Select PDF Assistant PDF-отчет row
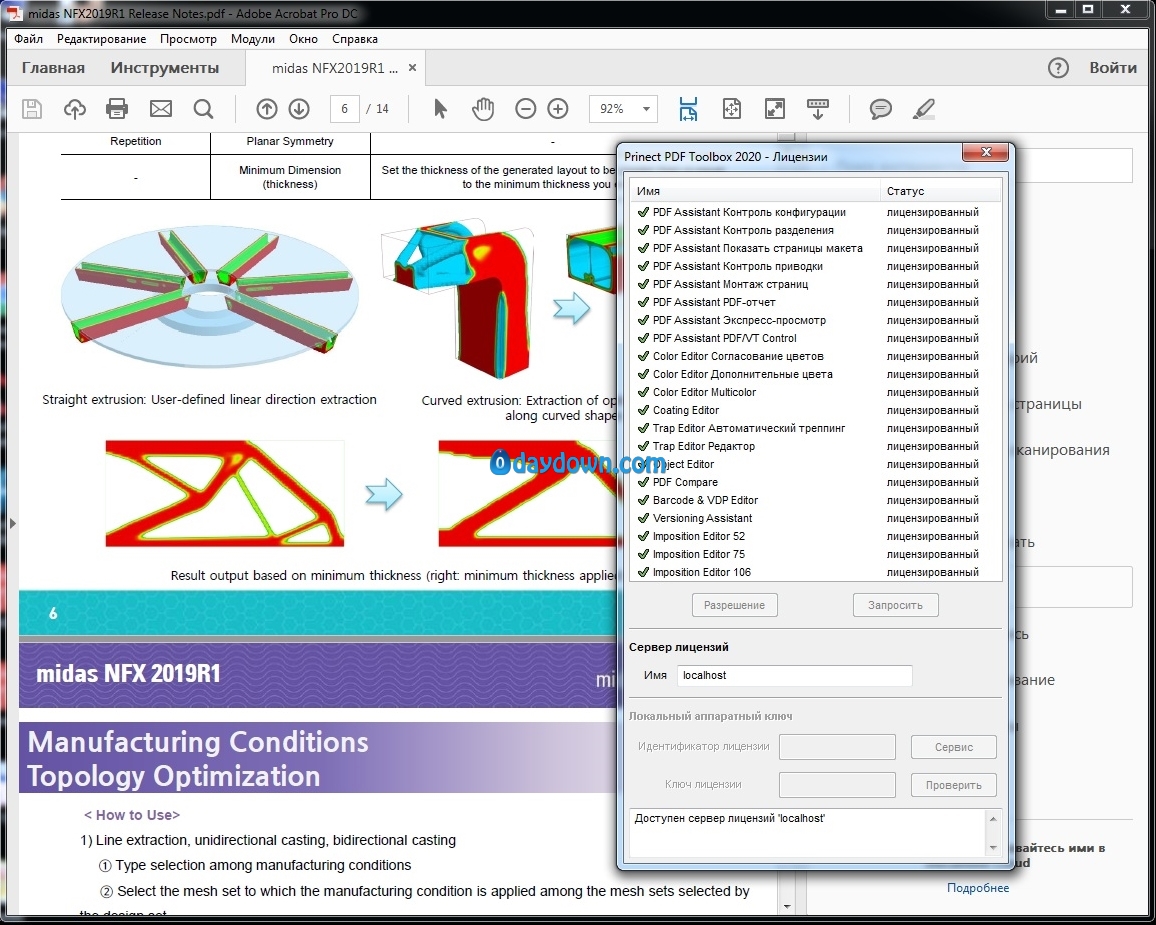Viewport: 1156px width, 925px height. coord(815,302)
